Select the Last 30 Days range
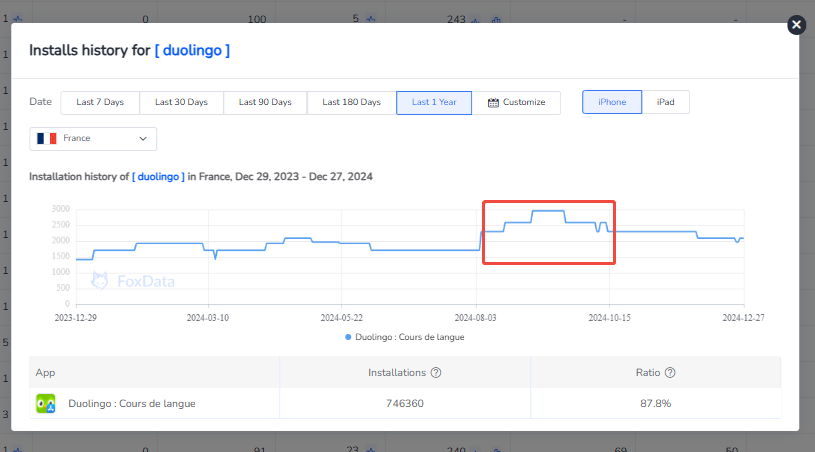 [x=181, y=102]
